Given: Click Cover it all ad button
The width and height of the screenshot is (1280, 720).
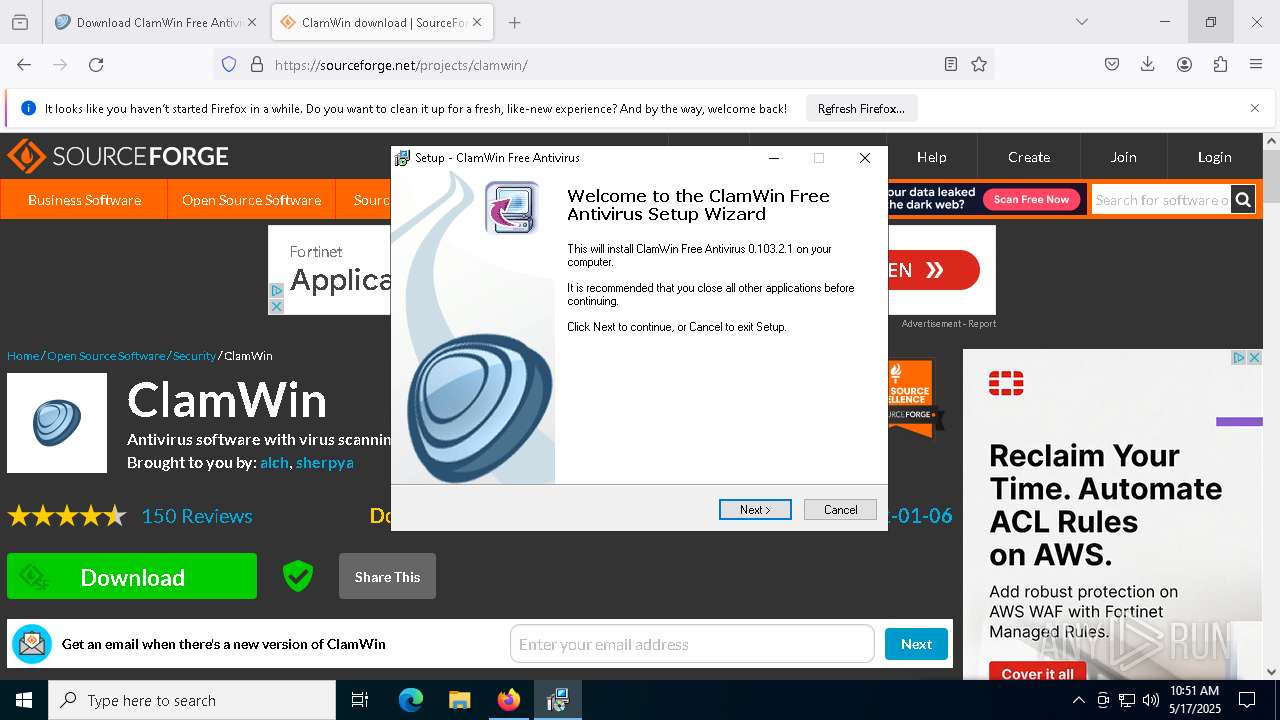Looking at the screenshot, I should click(x=1037, y=672).
